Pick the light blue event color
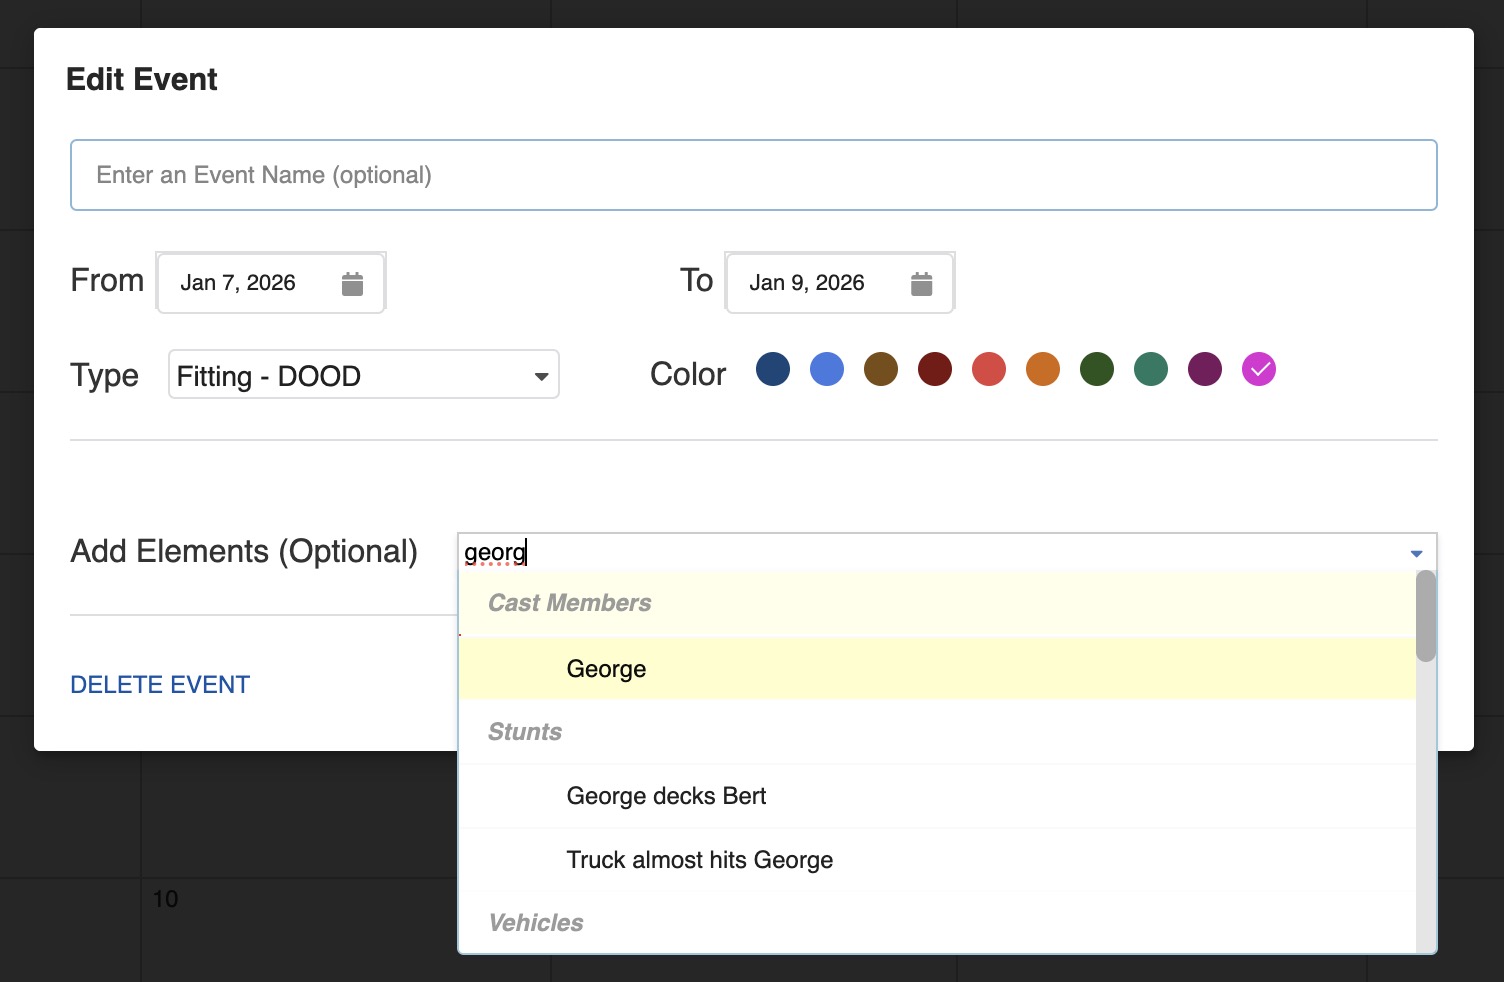Screen dimensions: 1504x982 827,369
